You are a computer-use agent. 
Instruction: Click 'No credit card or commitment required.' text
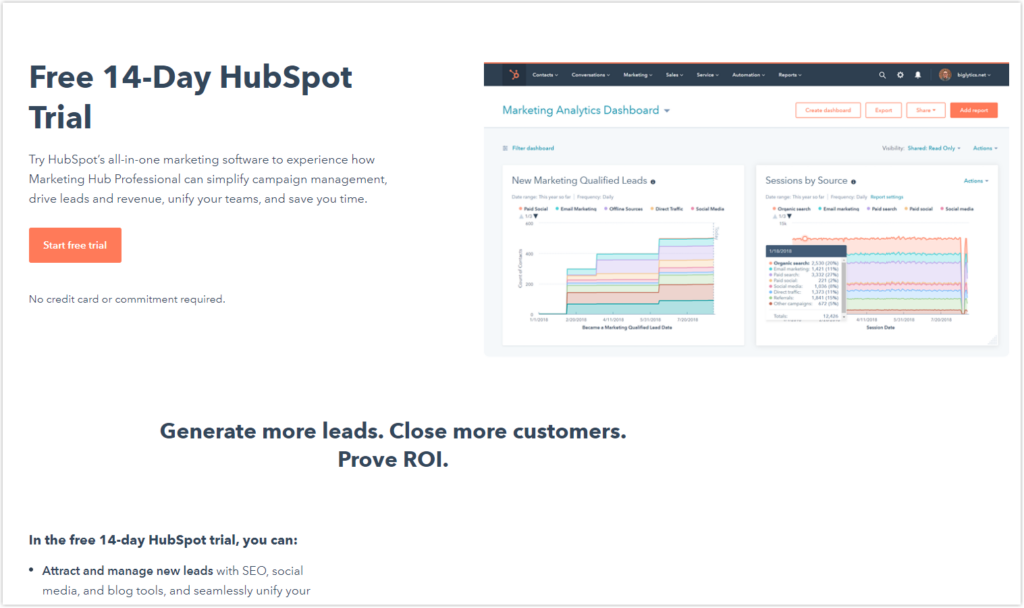click(127, 299)
